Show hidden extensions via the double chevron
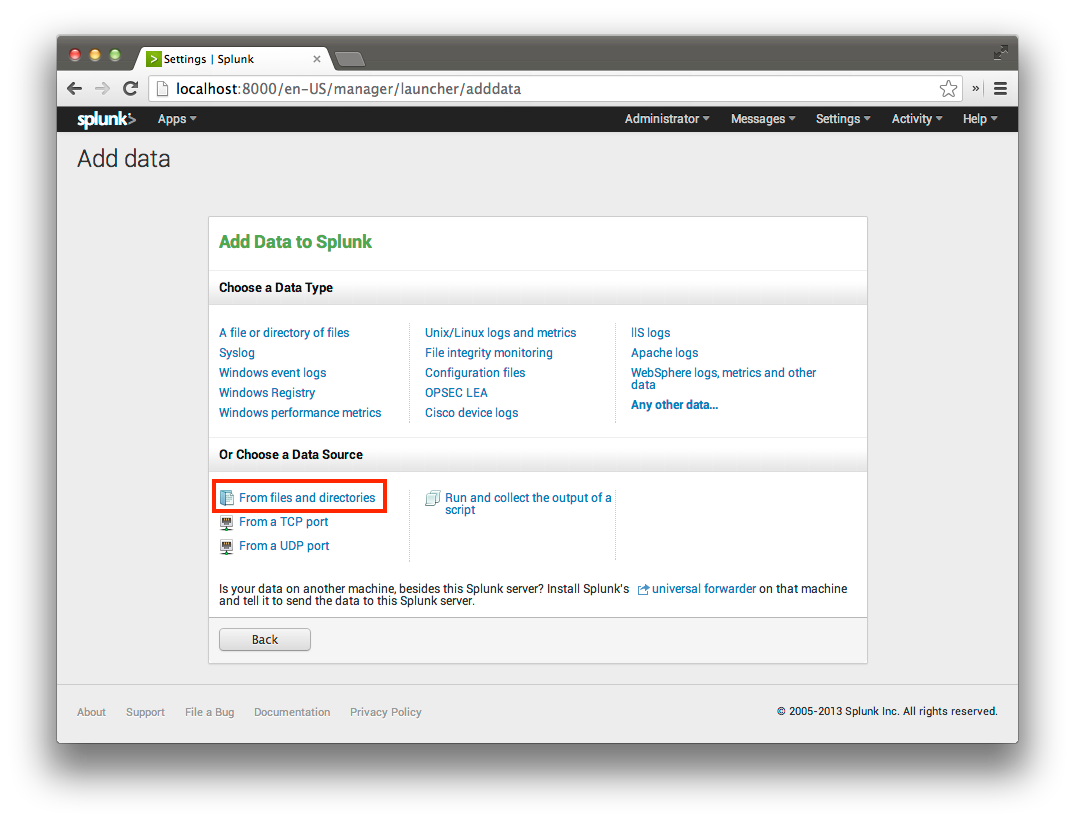 [x=975, y=88]
